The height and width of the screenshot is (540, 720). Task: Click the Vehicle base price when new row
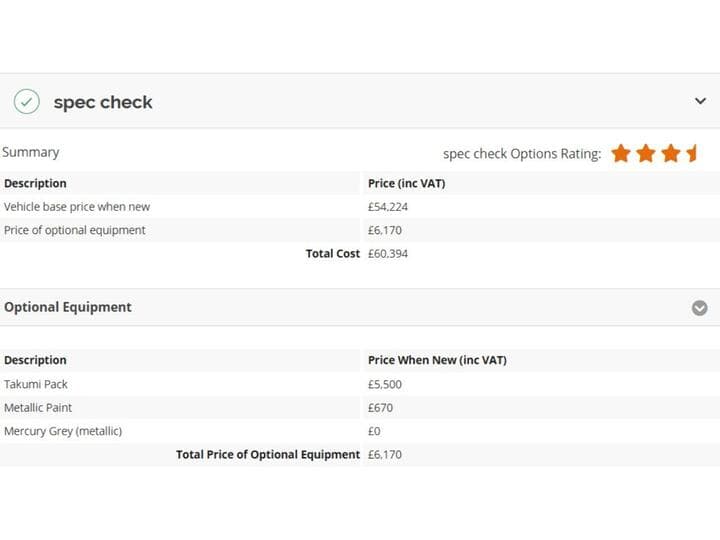coord(360,207)
